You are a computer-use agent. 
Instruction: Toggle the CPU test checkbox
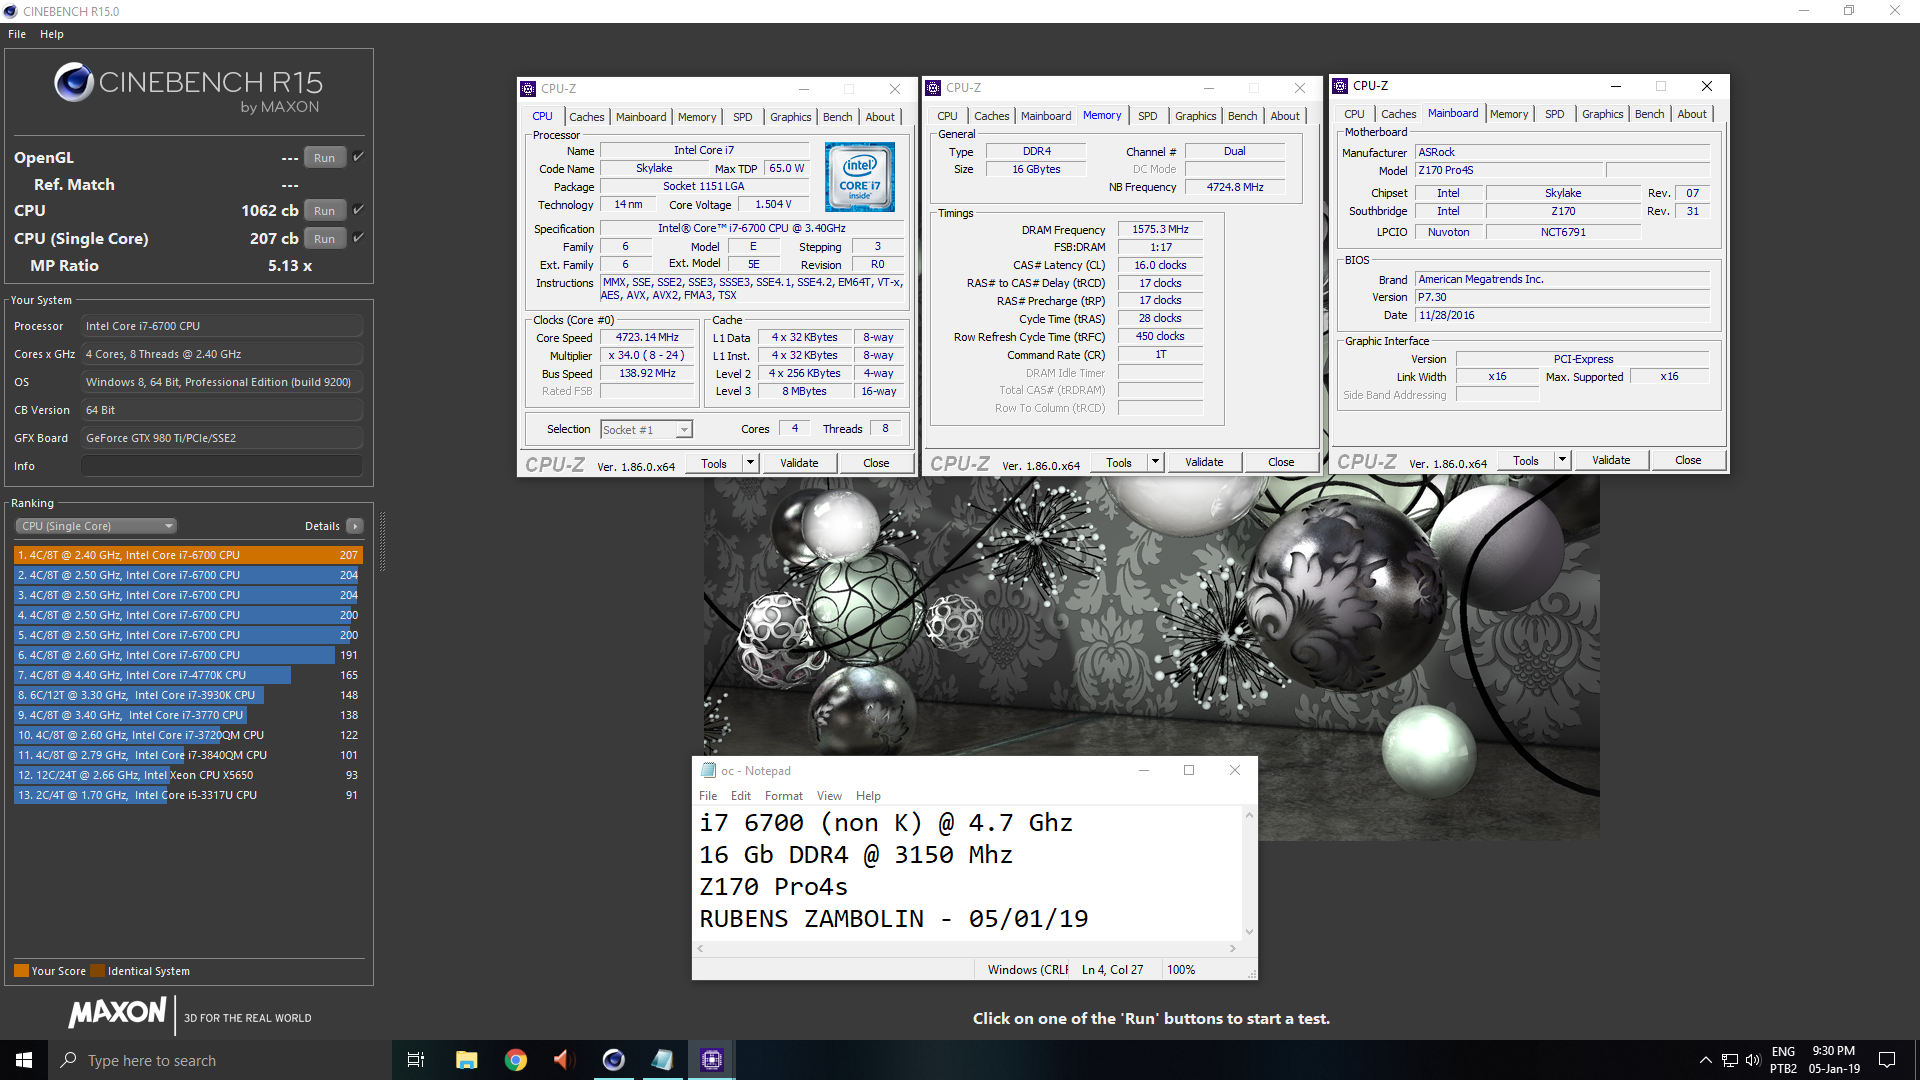click(358, 210)
